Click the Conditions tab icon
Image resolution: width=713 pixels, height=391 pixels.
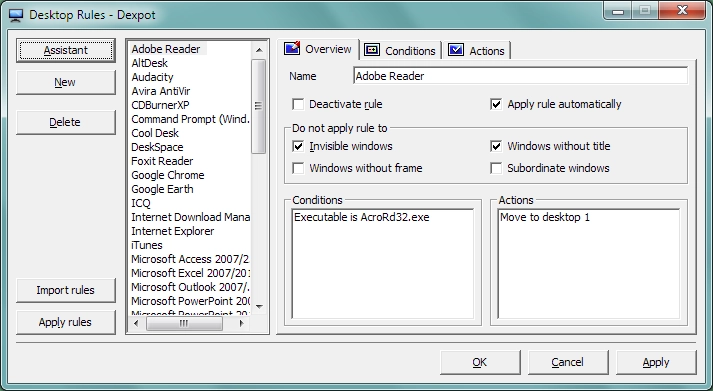click(372, 50)
